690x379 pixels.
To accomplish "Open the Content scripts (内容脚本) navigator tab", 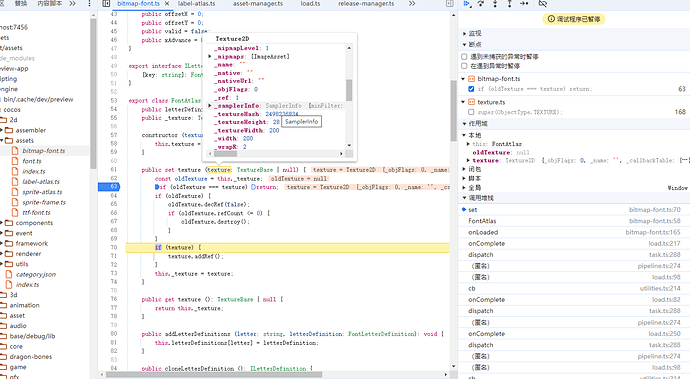I will tap(49, 4).
